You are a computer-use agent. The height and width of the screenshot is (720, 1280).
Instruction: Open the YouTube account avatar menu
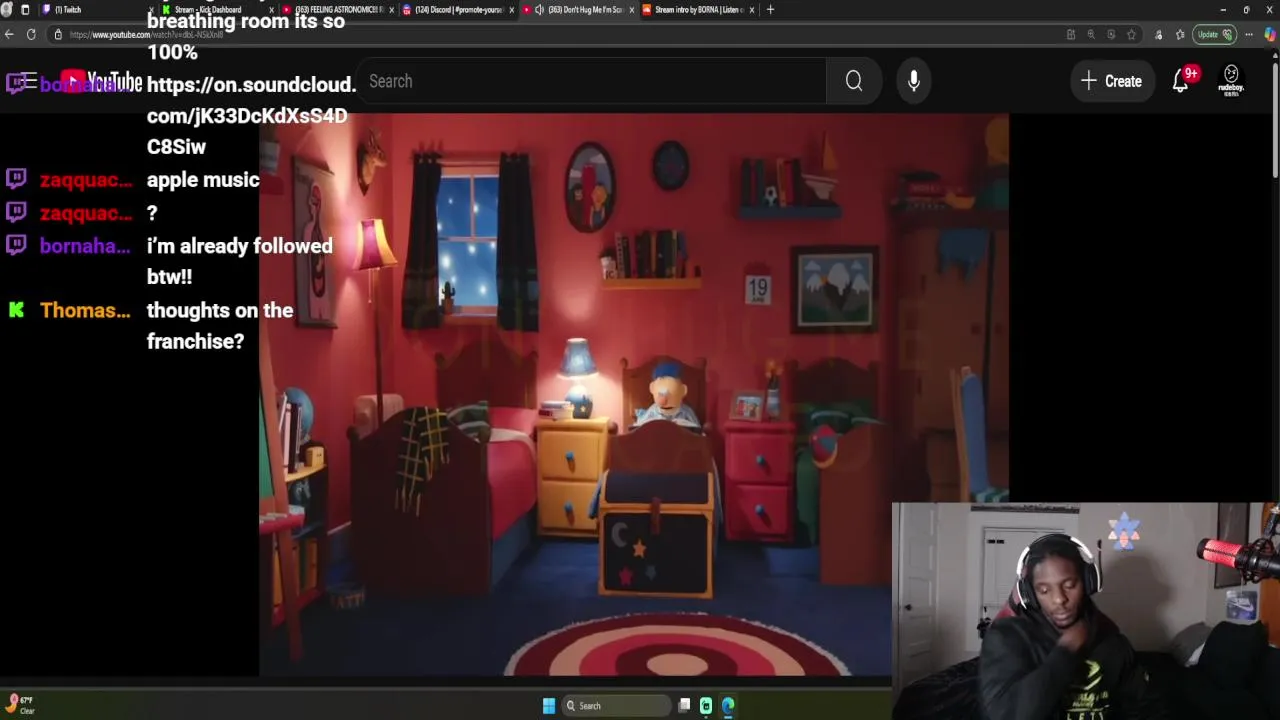(x=1231, y=81)
